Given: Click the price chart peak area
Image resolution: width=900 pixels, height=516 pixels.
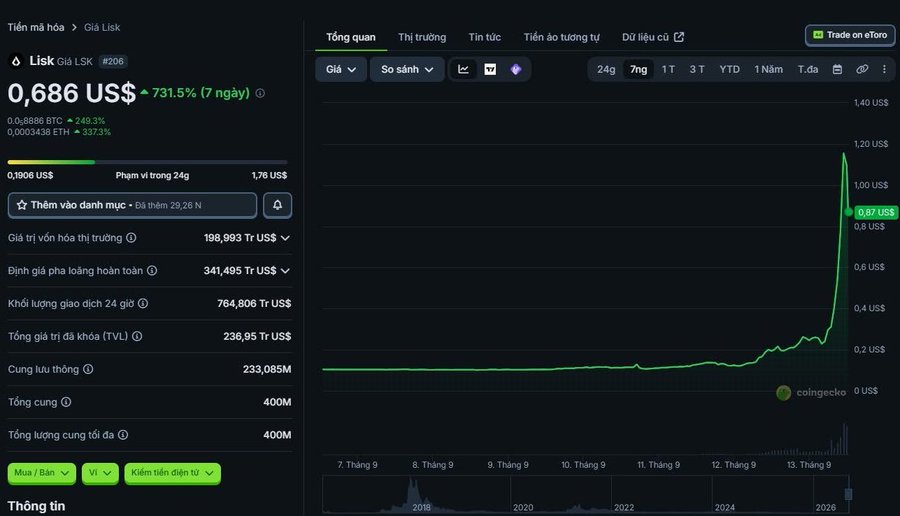Looking at the screenshot, I should (844, 155).
